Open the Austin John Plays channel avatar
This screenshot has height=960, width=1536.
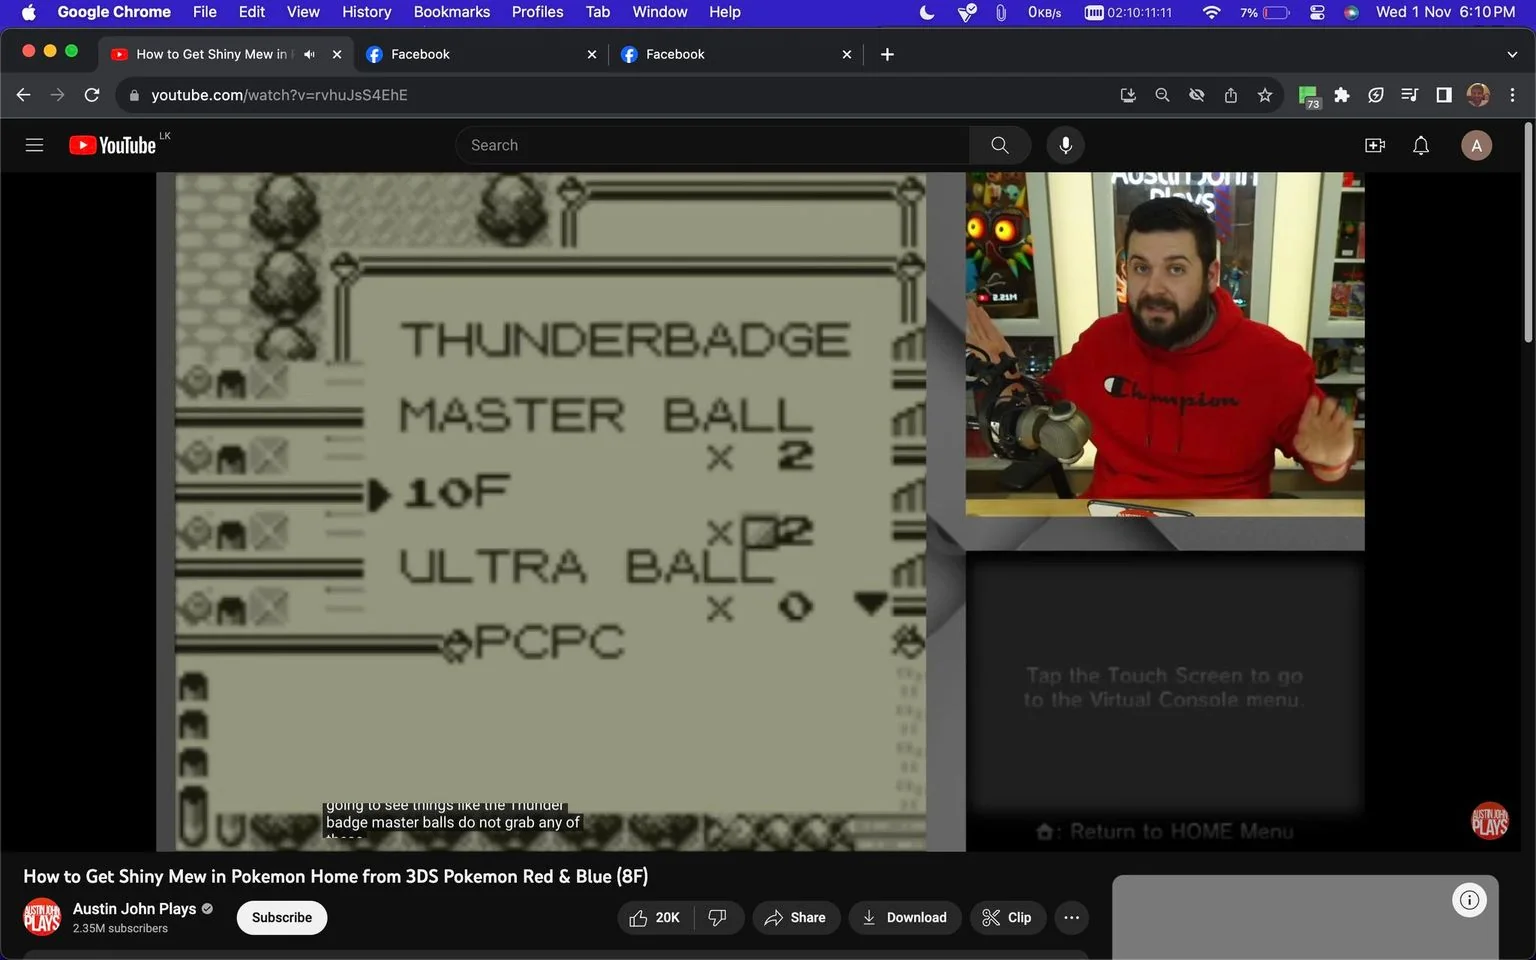tap(42, 918)
